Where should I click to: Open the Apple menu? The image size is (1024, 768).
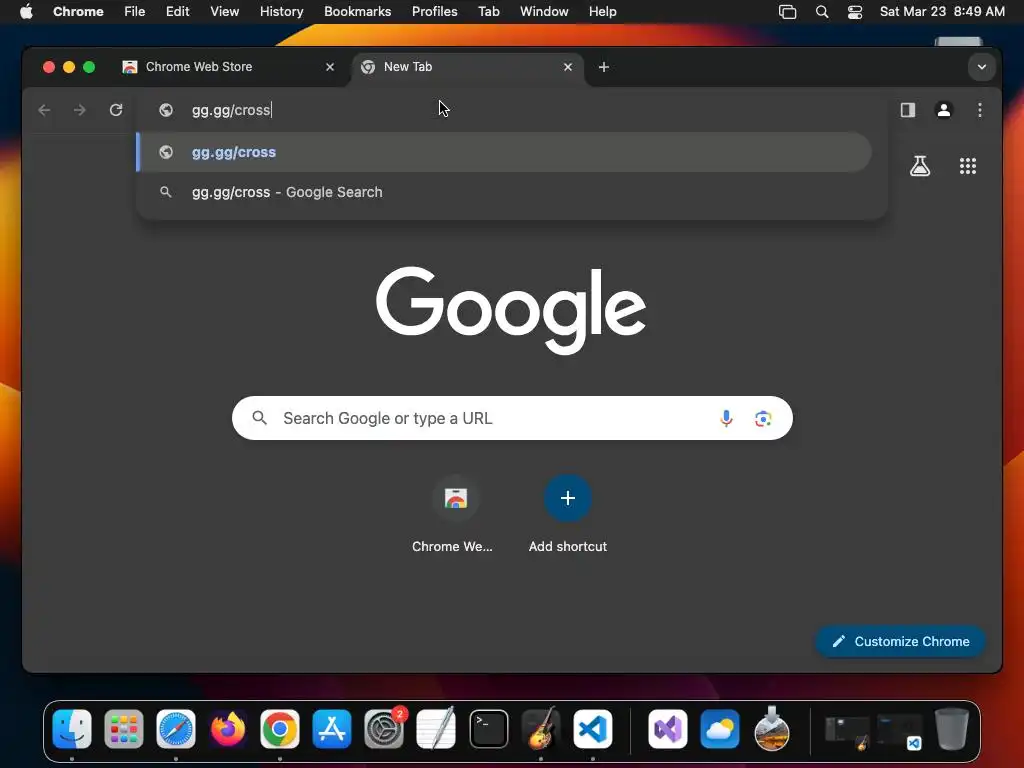(26, 11)
